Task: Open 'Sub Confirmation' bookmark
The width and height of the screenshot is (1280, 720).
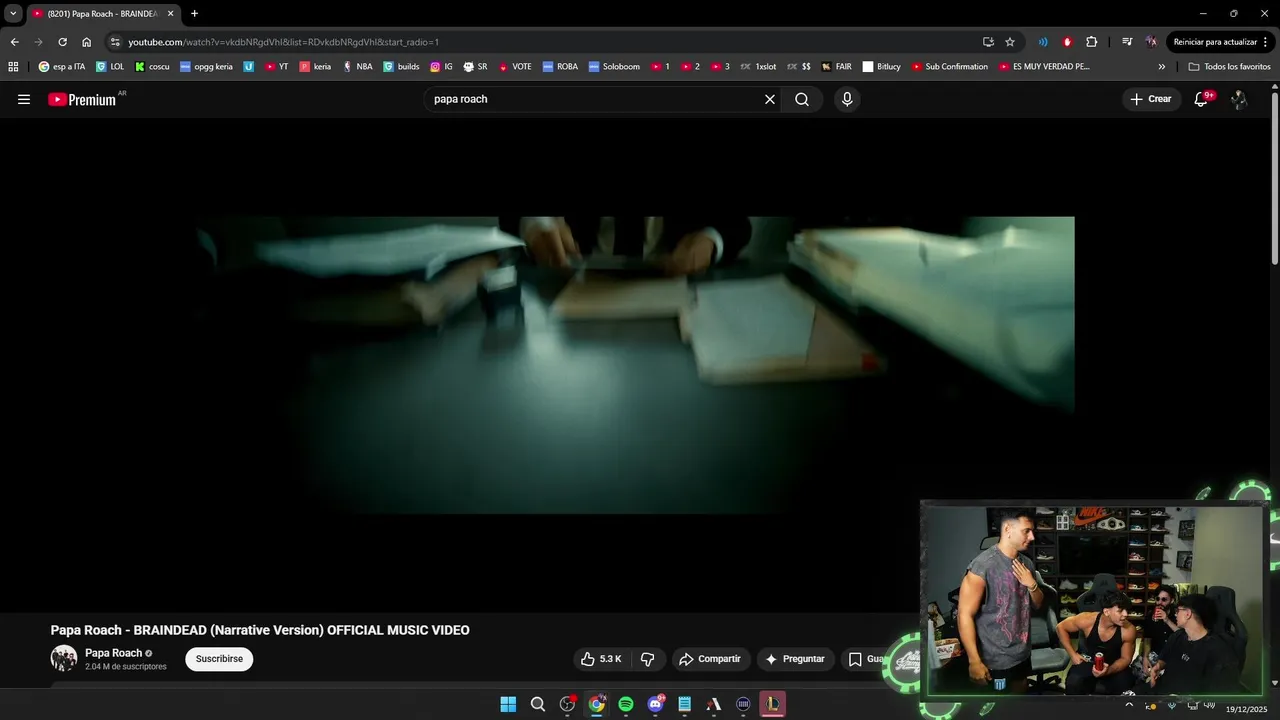Action: [x=949, y=67]
